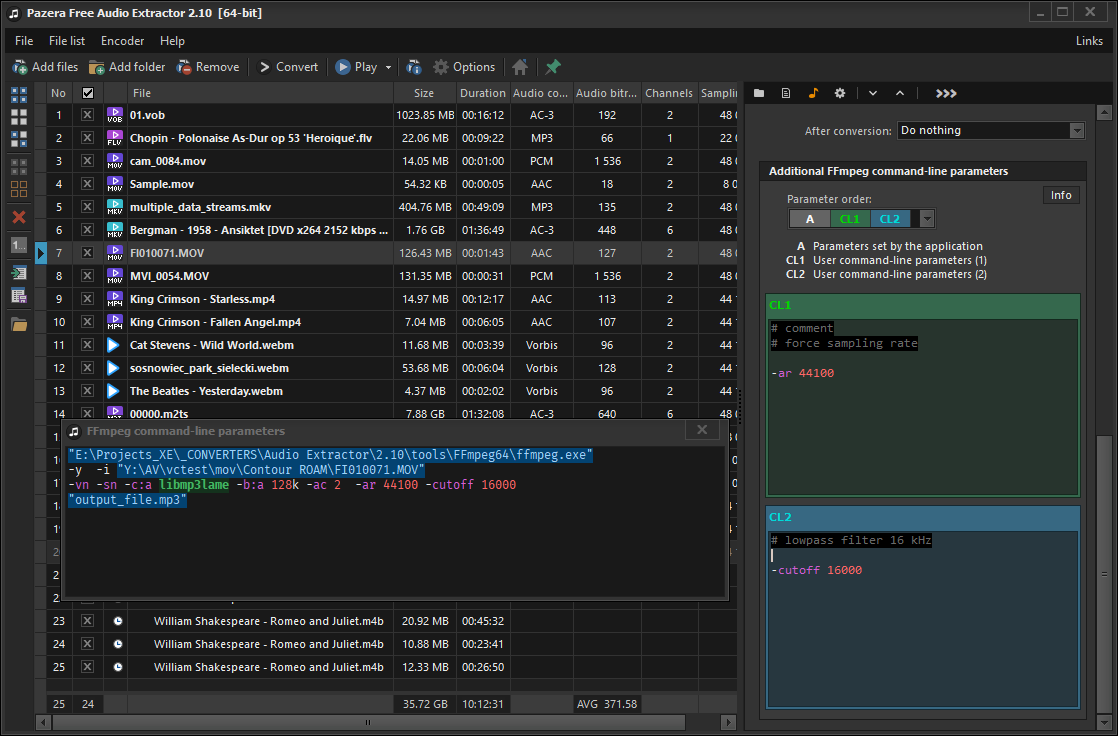Click the Add folder icon

(x=97, y=67)
